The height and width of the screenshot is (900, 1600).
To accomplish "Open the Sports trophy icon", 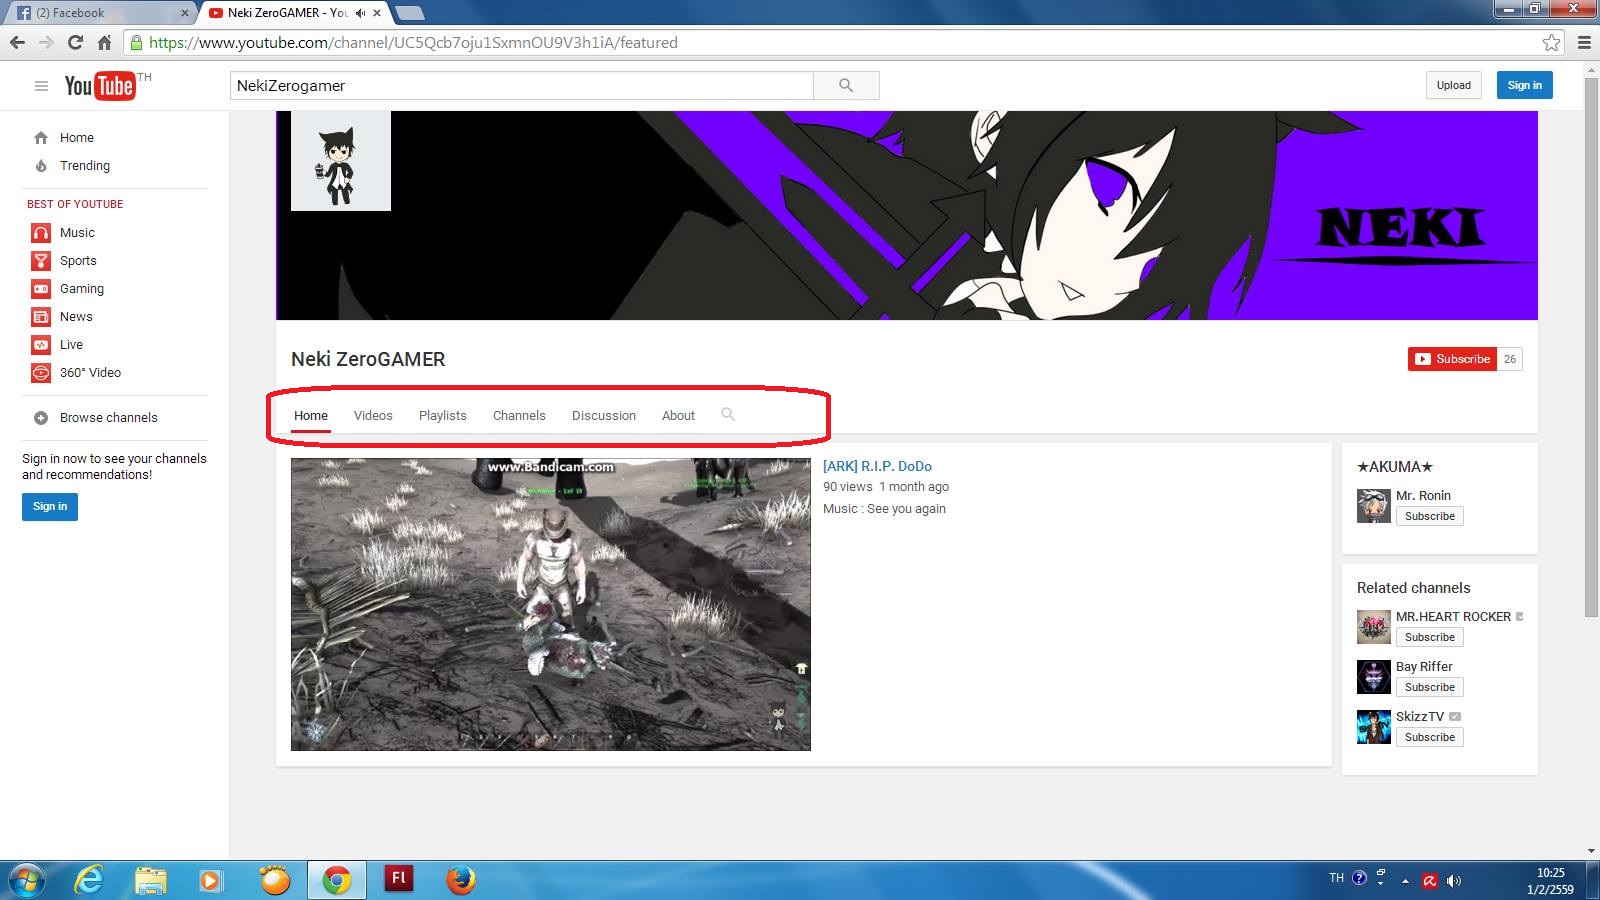I will (x=41, y=261).
